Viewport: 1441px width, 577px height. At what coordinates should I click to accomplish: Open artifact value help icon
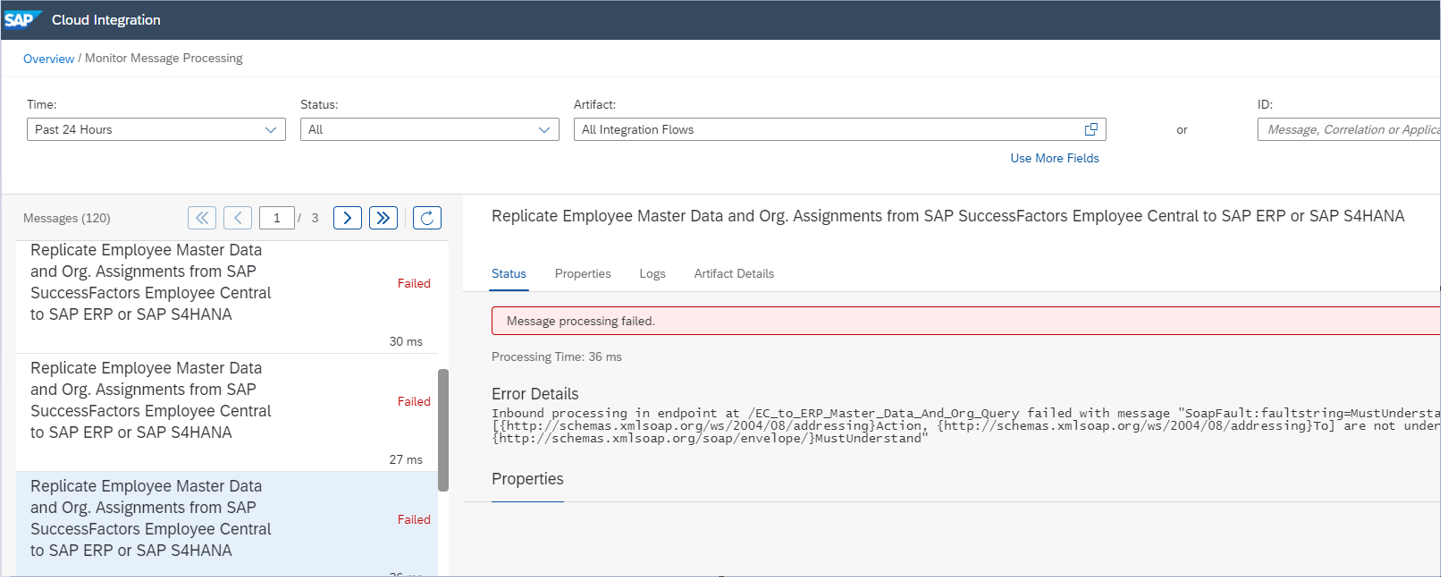click(1091, 129)
